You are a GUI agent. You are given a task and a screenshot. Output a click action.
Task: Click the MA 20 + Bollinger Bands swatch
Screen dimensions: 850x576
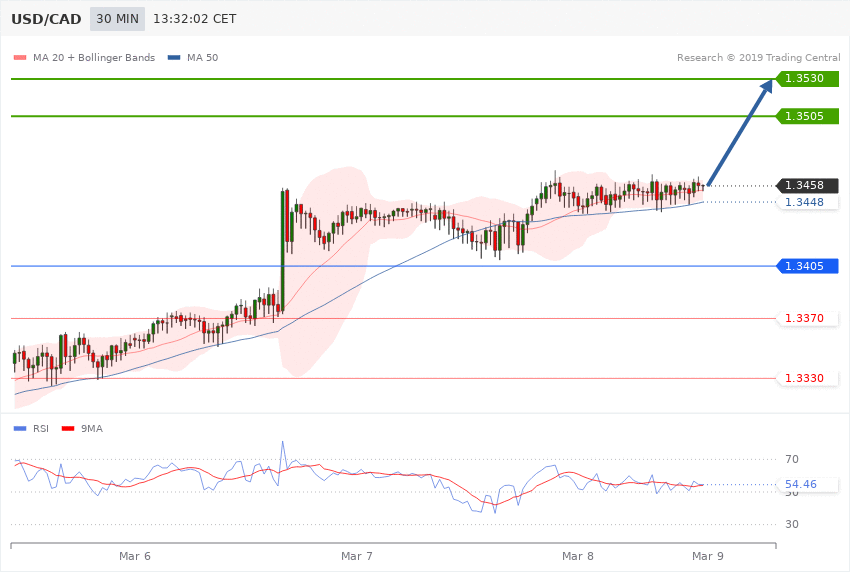pos(20,57)
